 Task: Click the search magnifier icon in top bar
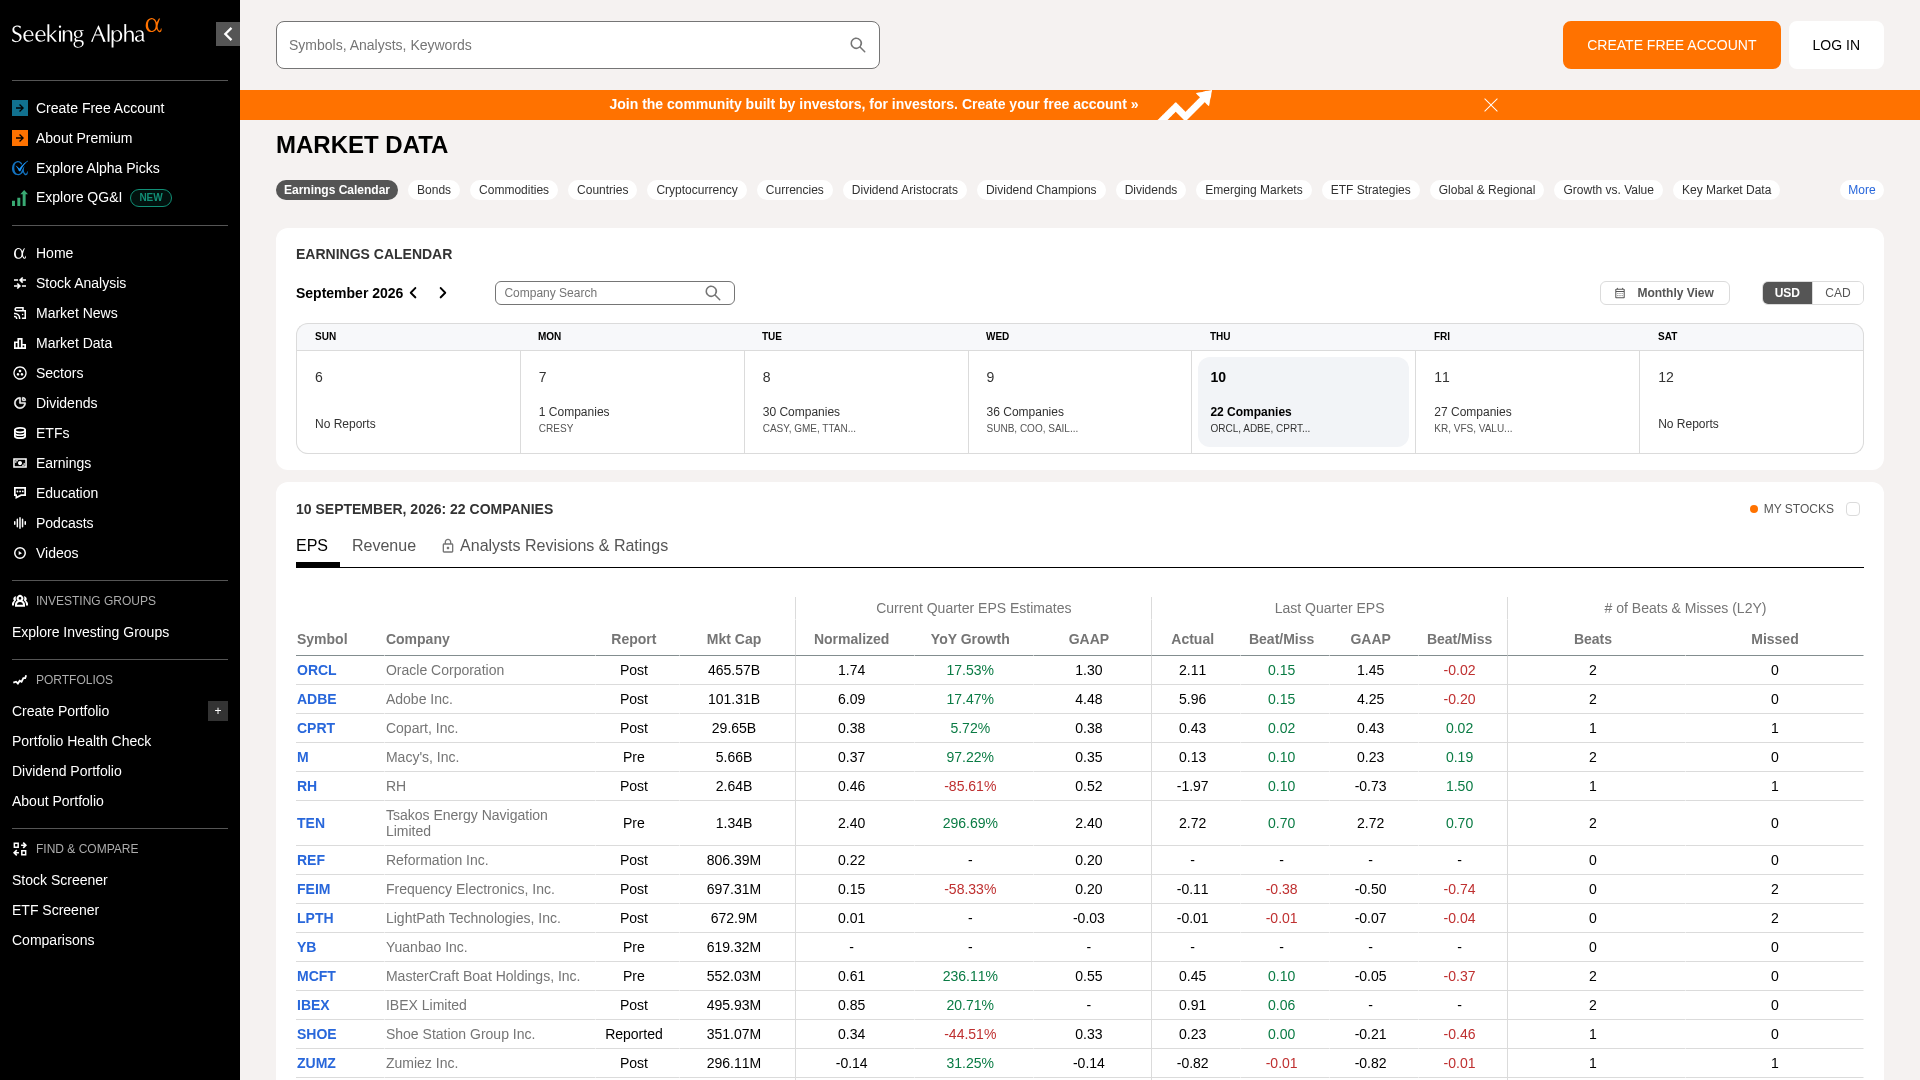pyautogui.click(x=858, y=45)
